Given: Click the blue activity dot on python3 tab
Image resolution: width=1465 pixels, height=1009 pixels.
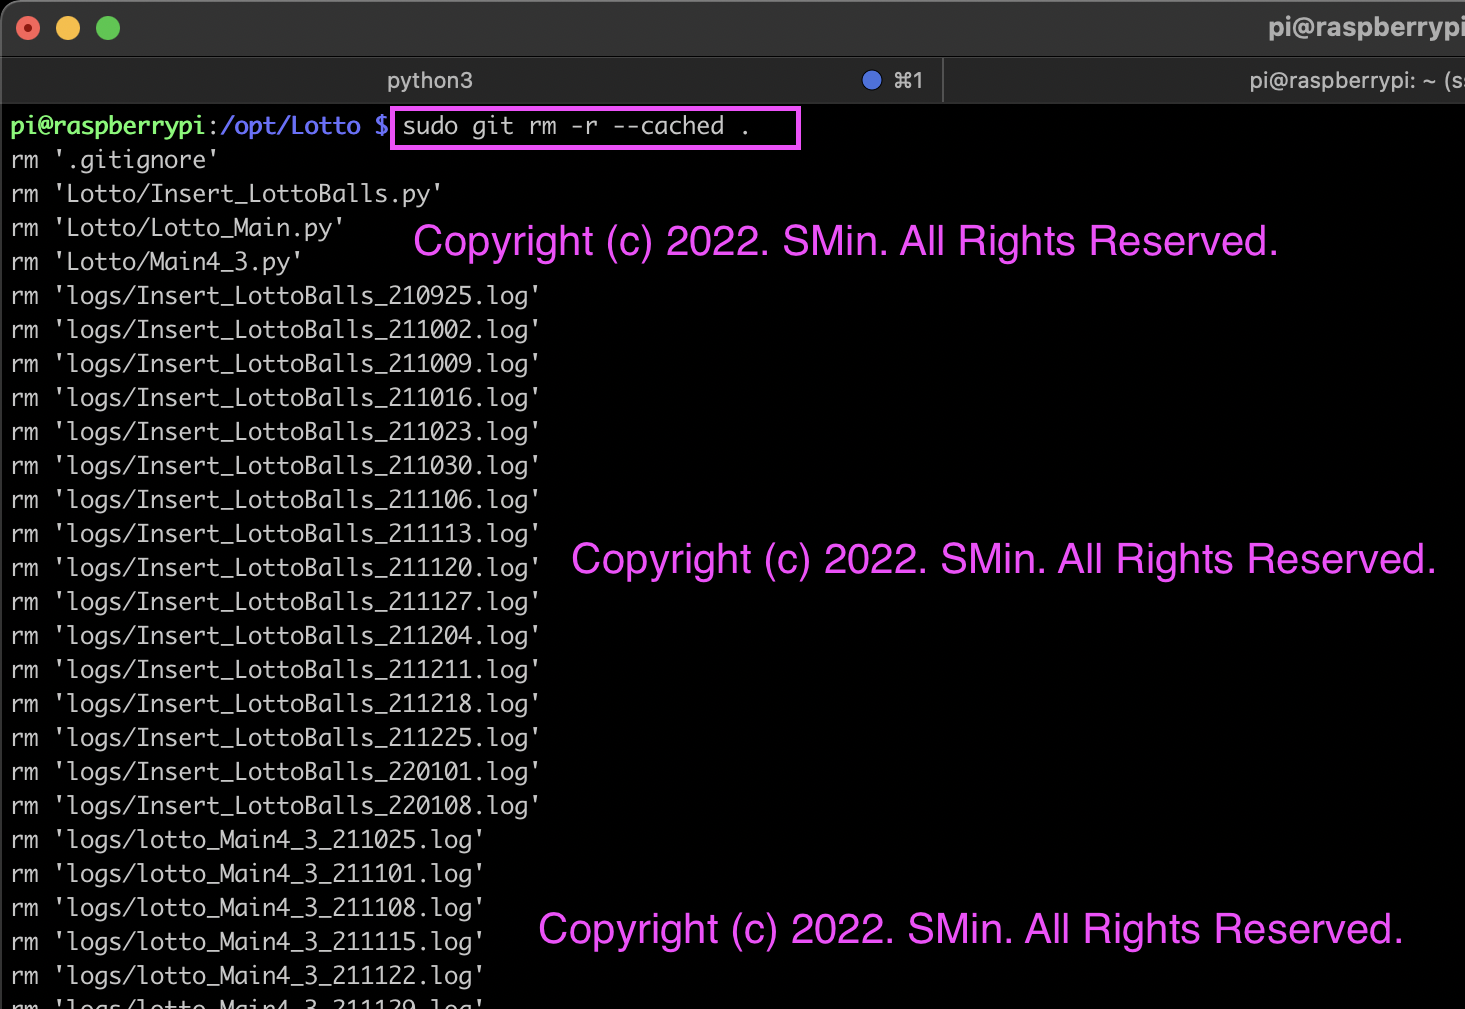Looking at the screenshot, I should (872, 80).
